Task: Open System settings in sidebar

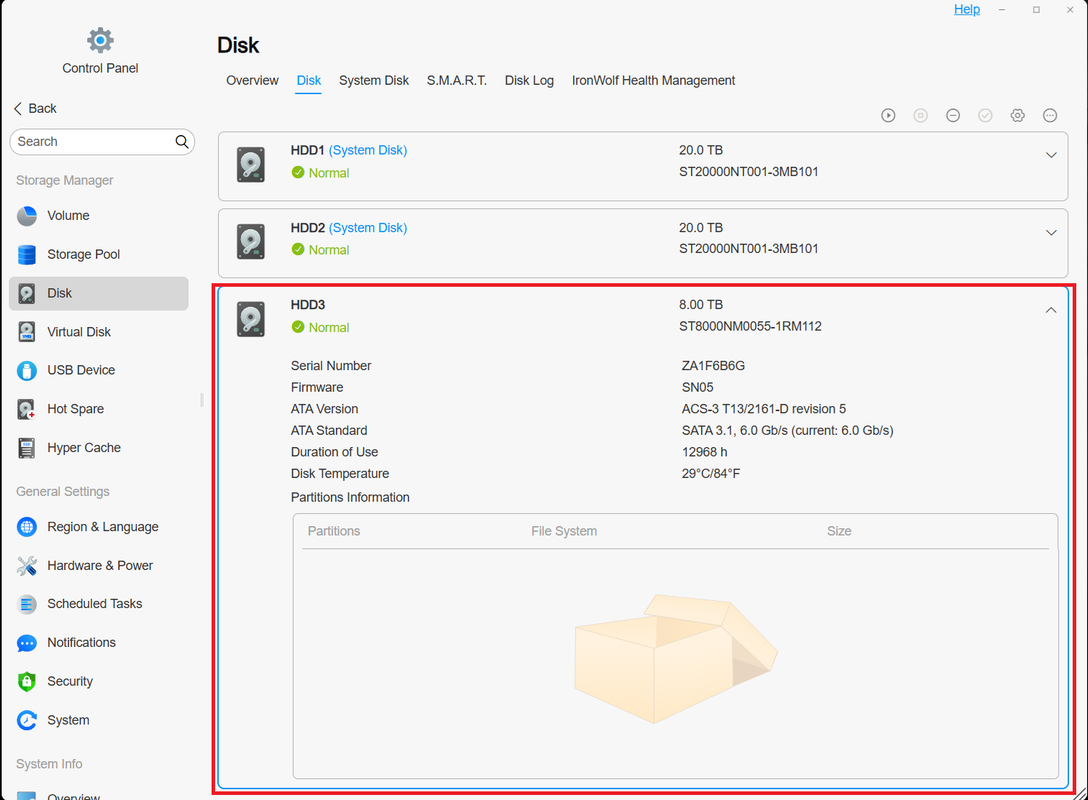Action: tap(99, 721)
